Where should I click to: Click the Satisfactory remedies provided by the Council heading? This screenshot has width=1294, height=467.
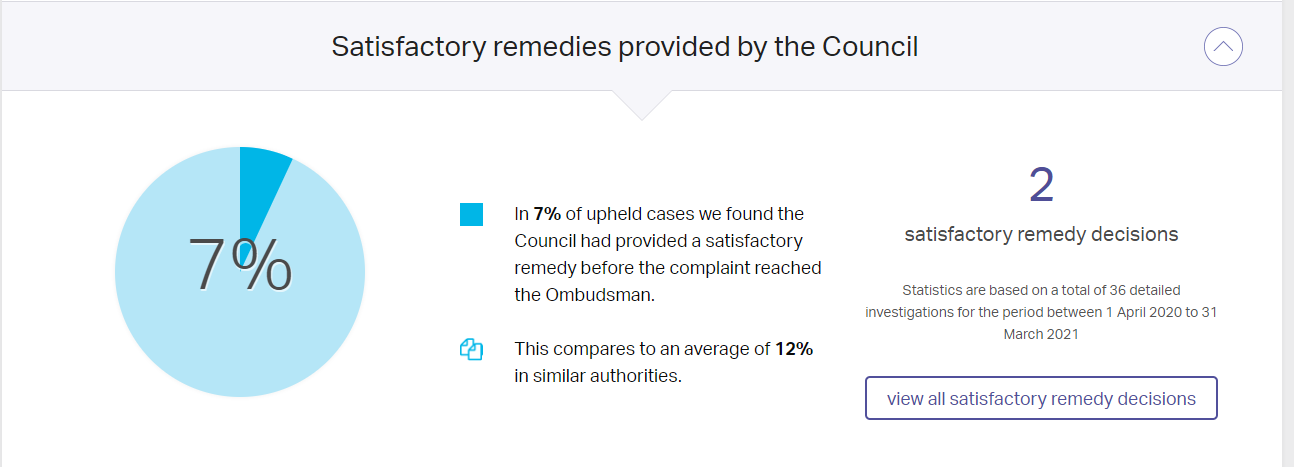click(625, 47)
